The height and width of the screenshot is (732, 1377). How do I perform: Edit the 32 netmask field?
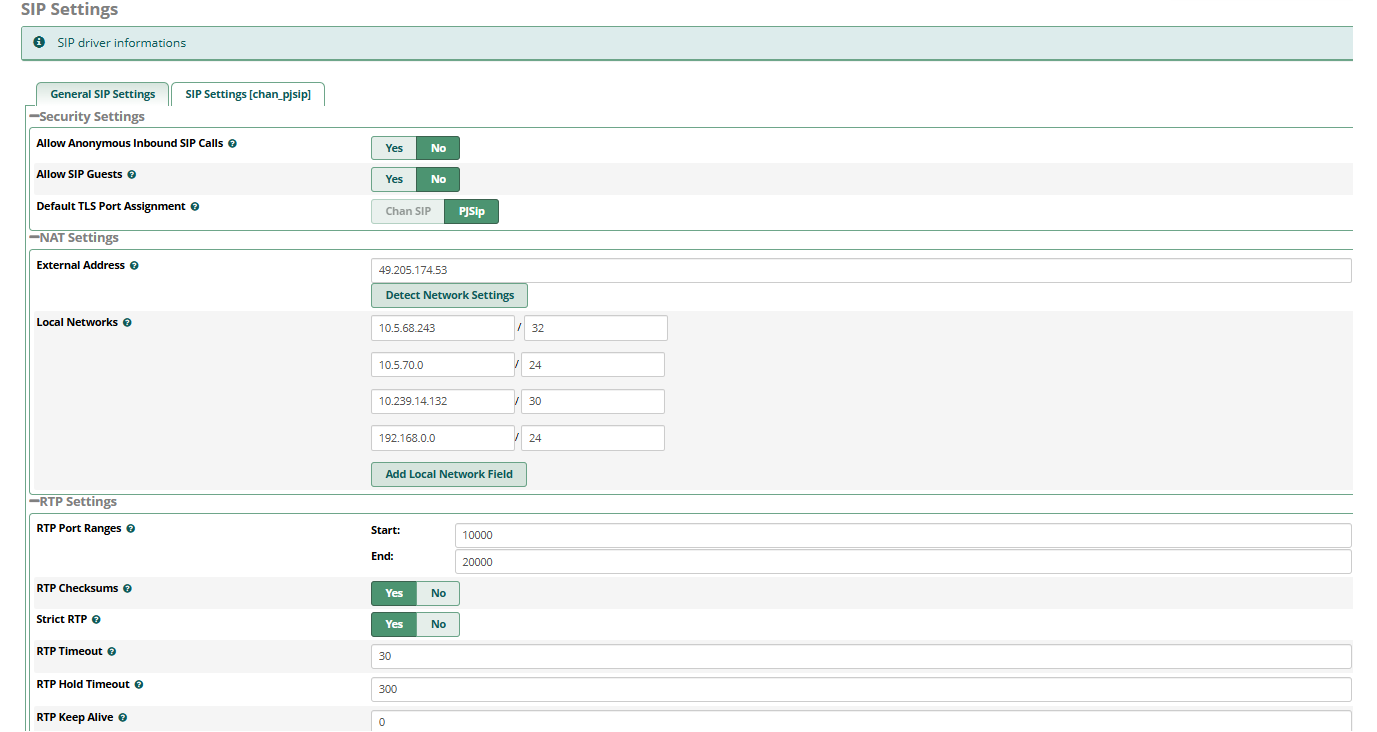596,328
